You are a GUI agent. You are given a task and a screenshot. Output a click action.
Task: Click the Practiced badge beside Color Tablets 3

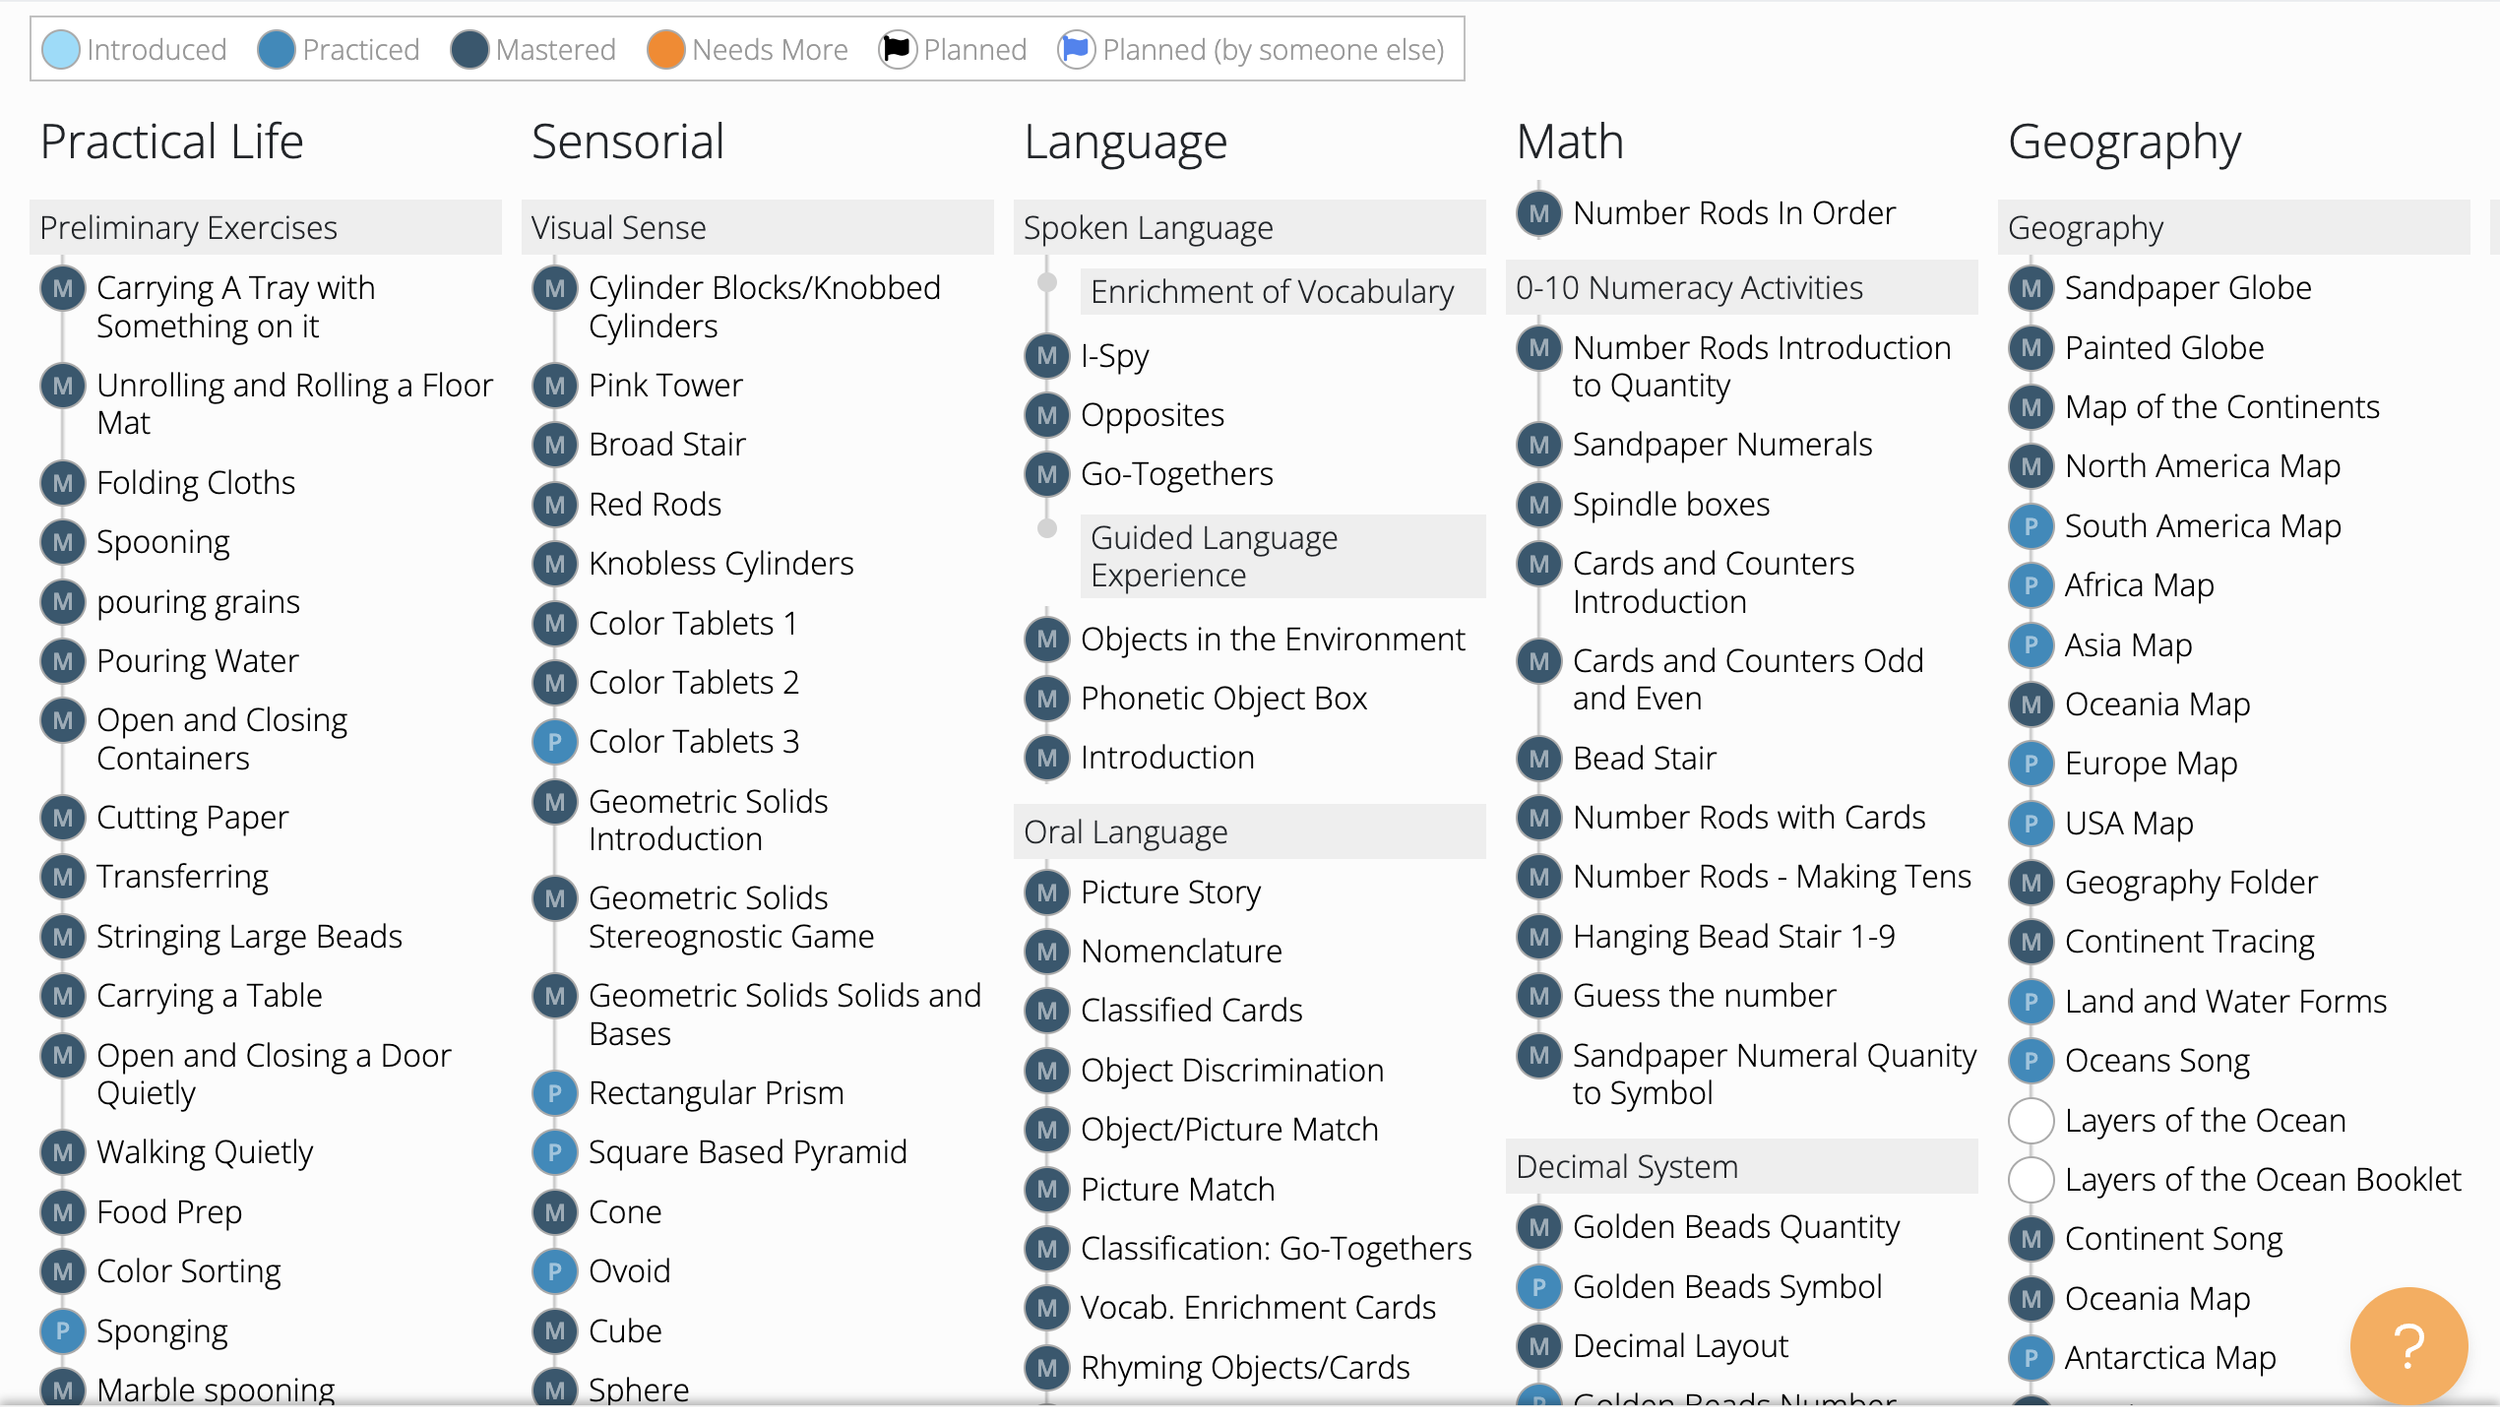pos(555,742)
